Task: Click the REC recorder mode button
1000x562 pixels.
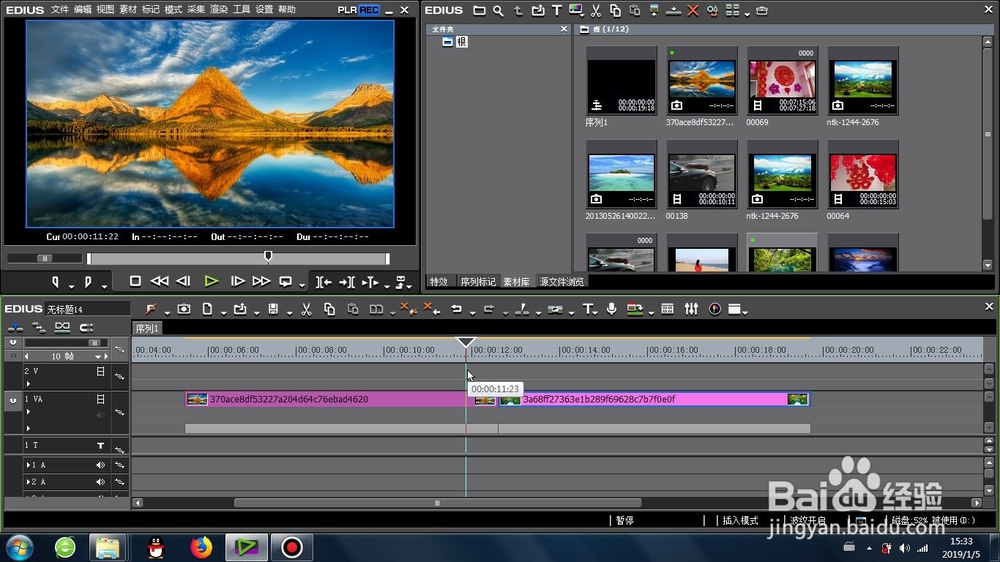Action: click(x=369, y=10)
